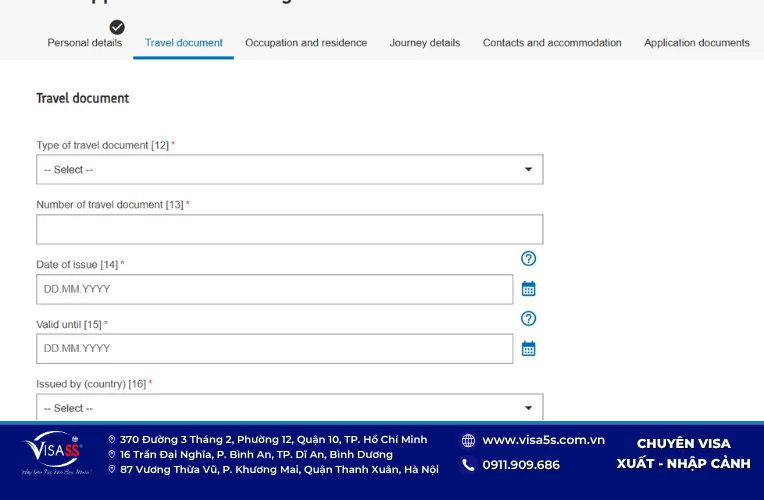This screenshot has width=764, height=500.
Task: Open the Journey details tab
Action: tap(425, 43)
